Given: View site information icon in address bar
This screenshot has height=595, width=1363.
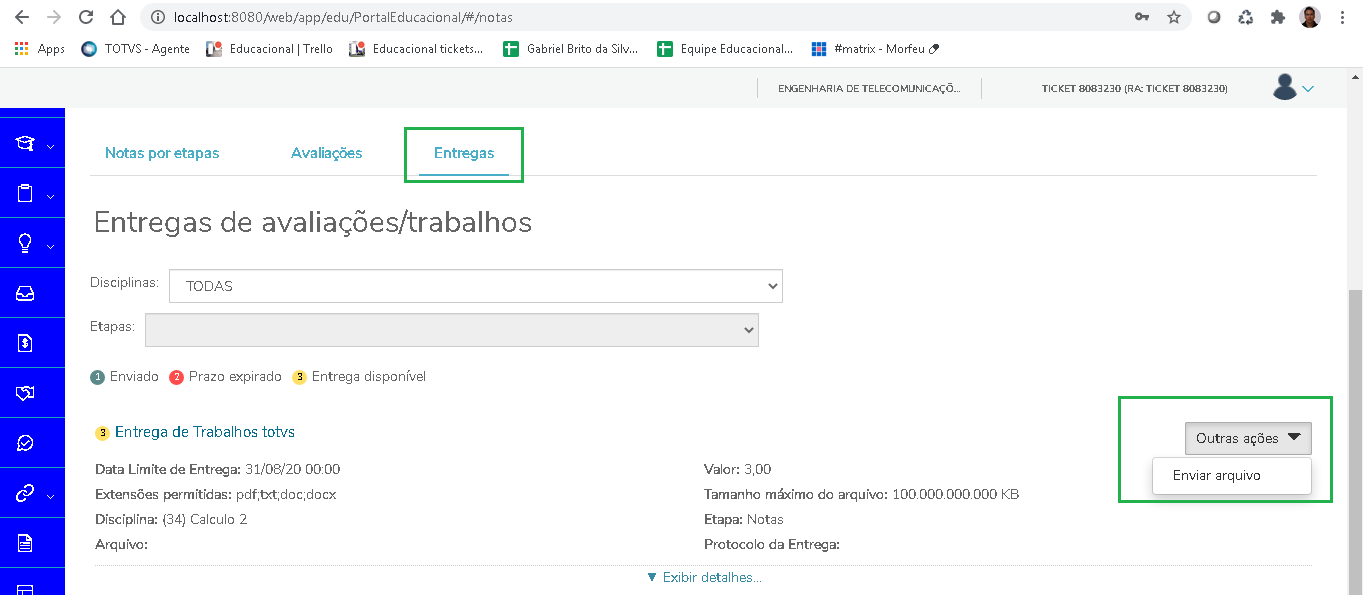Looking at the screenshot, I should click(x=157, y=17).
